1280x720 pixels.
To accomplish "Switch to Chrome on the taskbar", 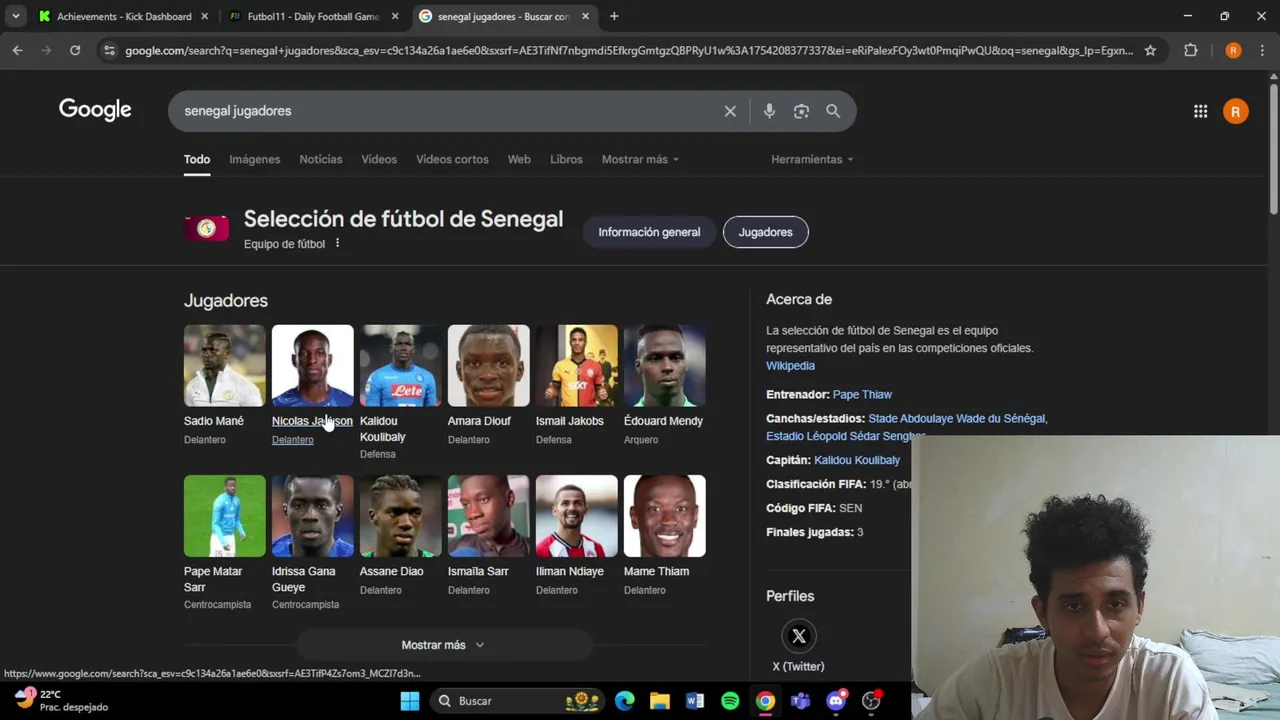I will click(765, 701).
